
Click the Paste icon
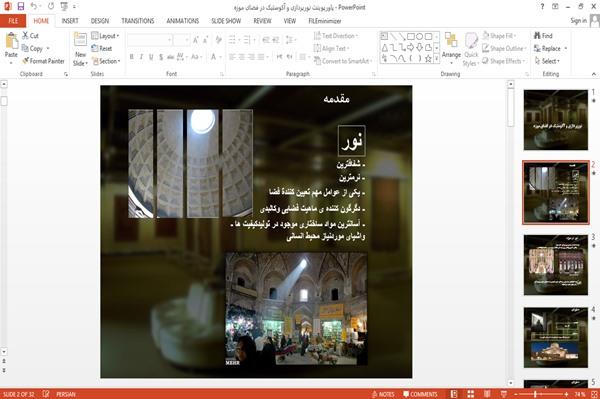[x=11, y=41]
